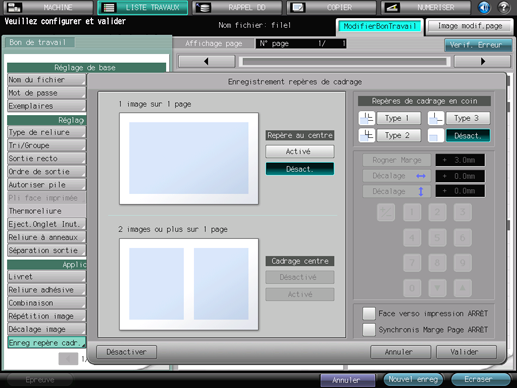The image size is (517, 388).
Task: Click the speaker sound icon
Action: point(484,7)
